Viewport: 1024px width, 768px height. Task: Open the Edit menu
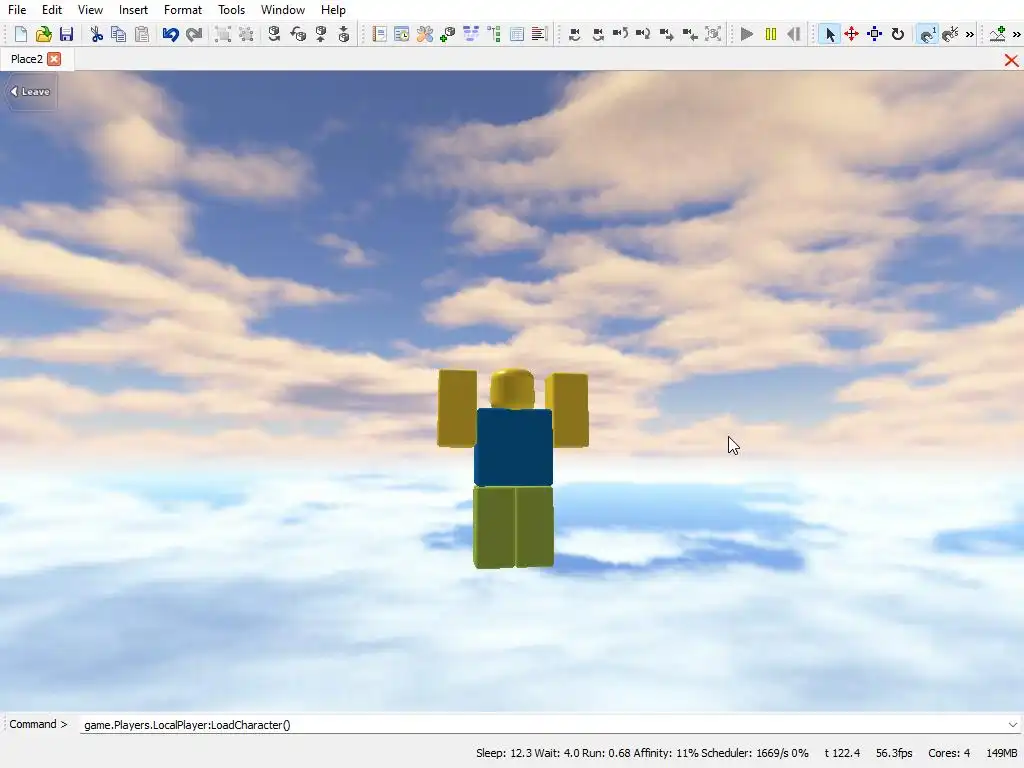[52, 10]
